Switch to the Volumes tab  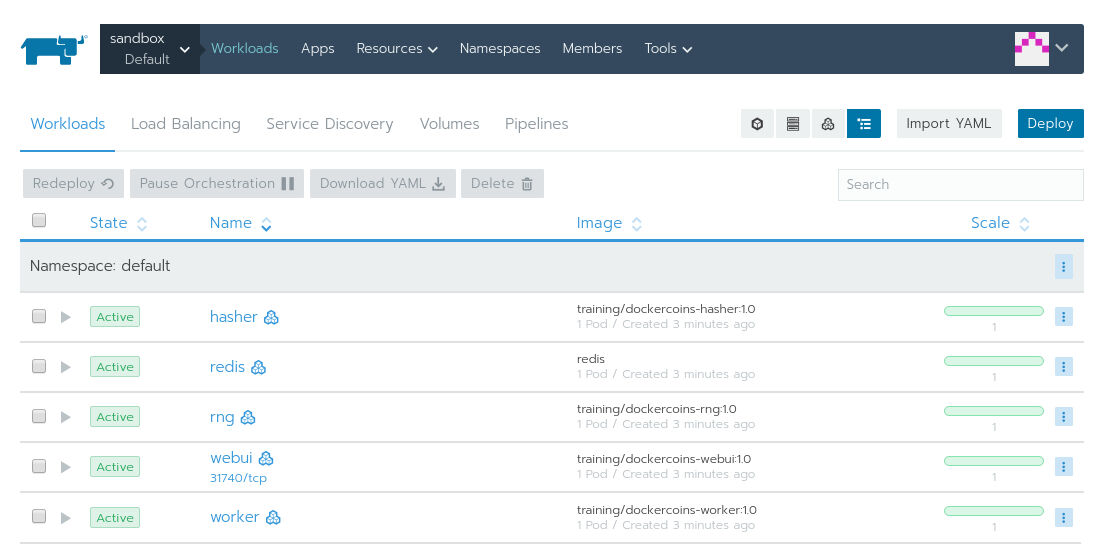pos(449,124)
